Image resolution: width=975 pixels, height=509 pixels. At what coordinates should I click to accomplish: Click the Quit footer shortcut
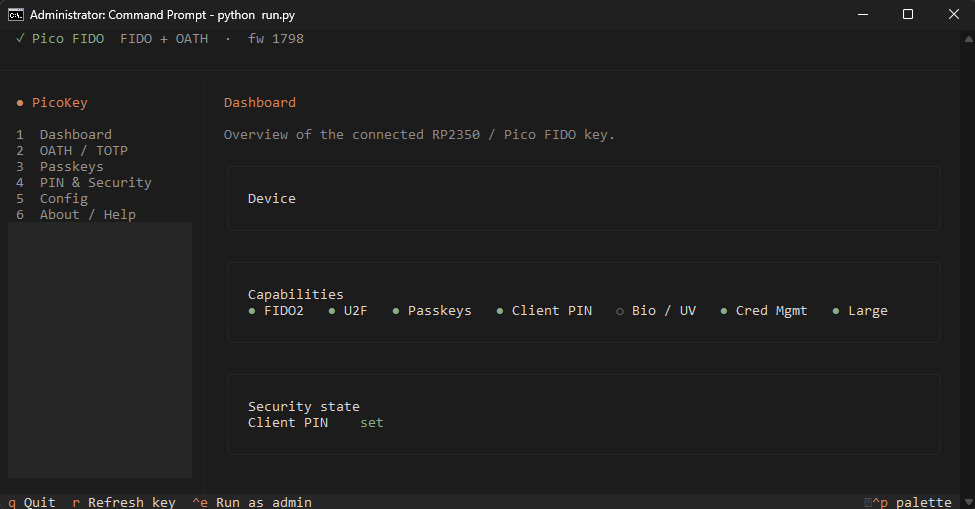(32, 502)
